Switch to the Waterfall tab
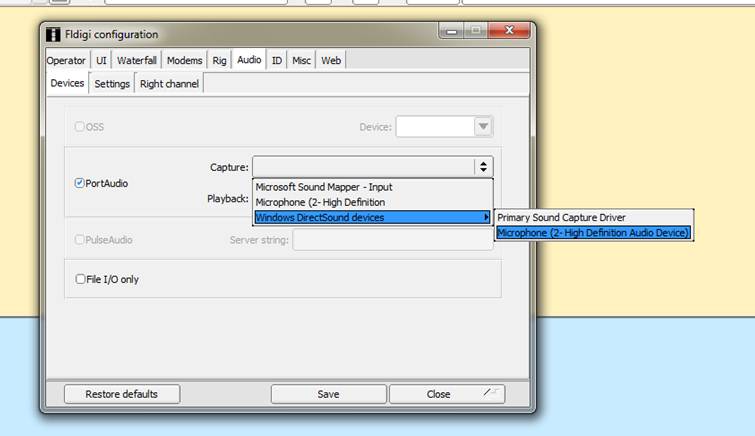The height and width of the screenshot is (436, 755). point(137,60)
